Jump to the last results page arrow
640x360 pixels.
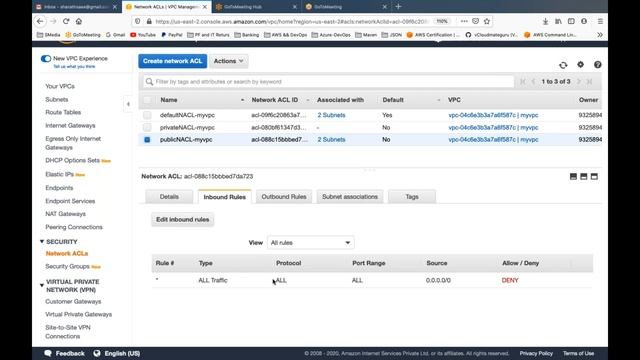(x=589, y=82)
